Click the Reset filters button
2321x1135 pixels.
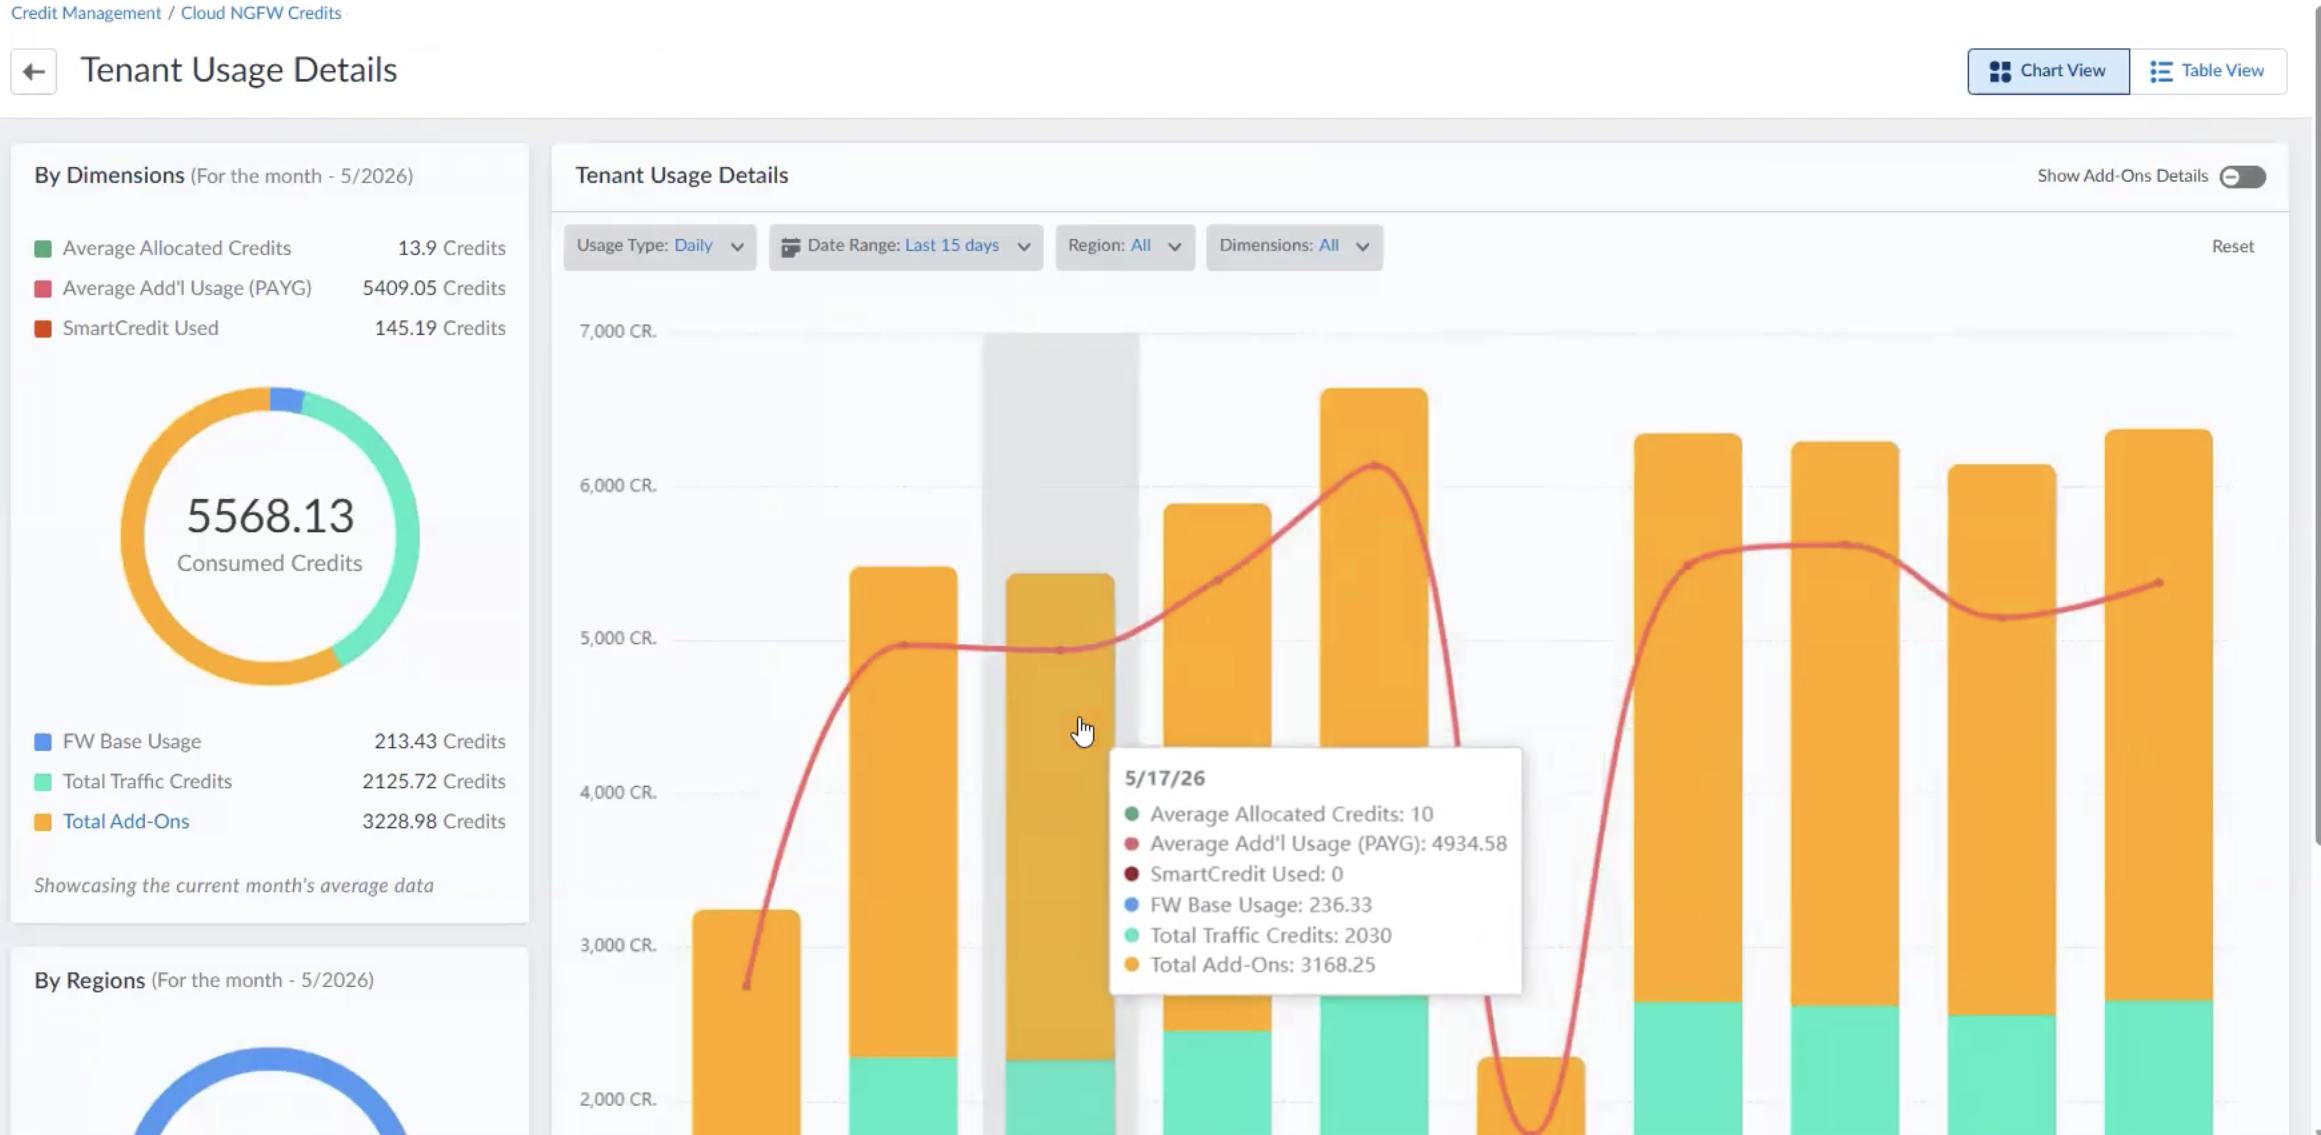click(2232, 246)
